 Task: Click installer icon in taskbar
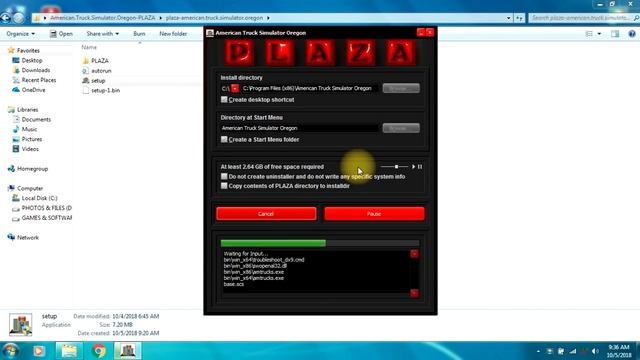click(x=128, y=351)
